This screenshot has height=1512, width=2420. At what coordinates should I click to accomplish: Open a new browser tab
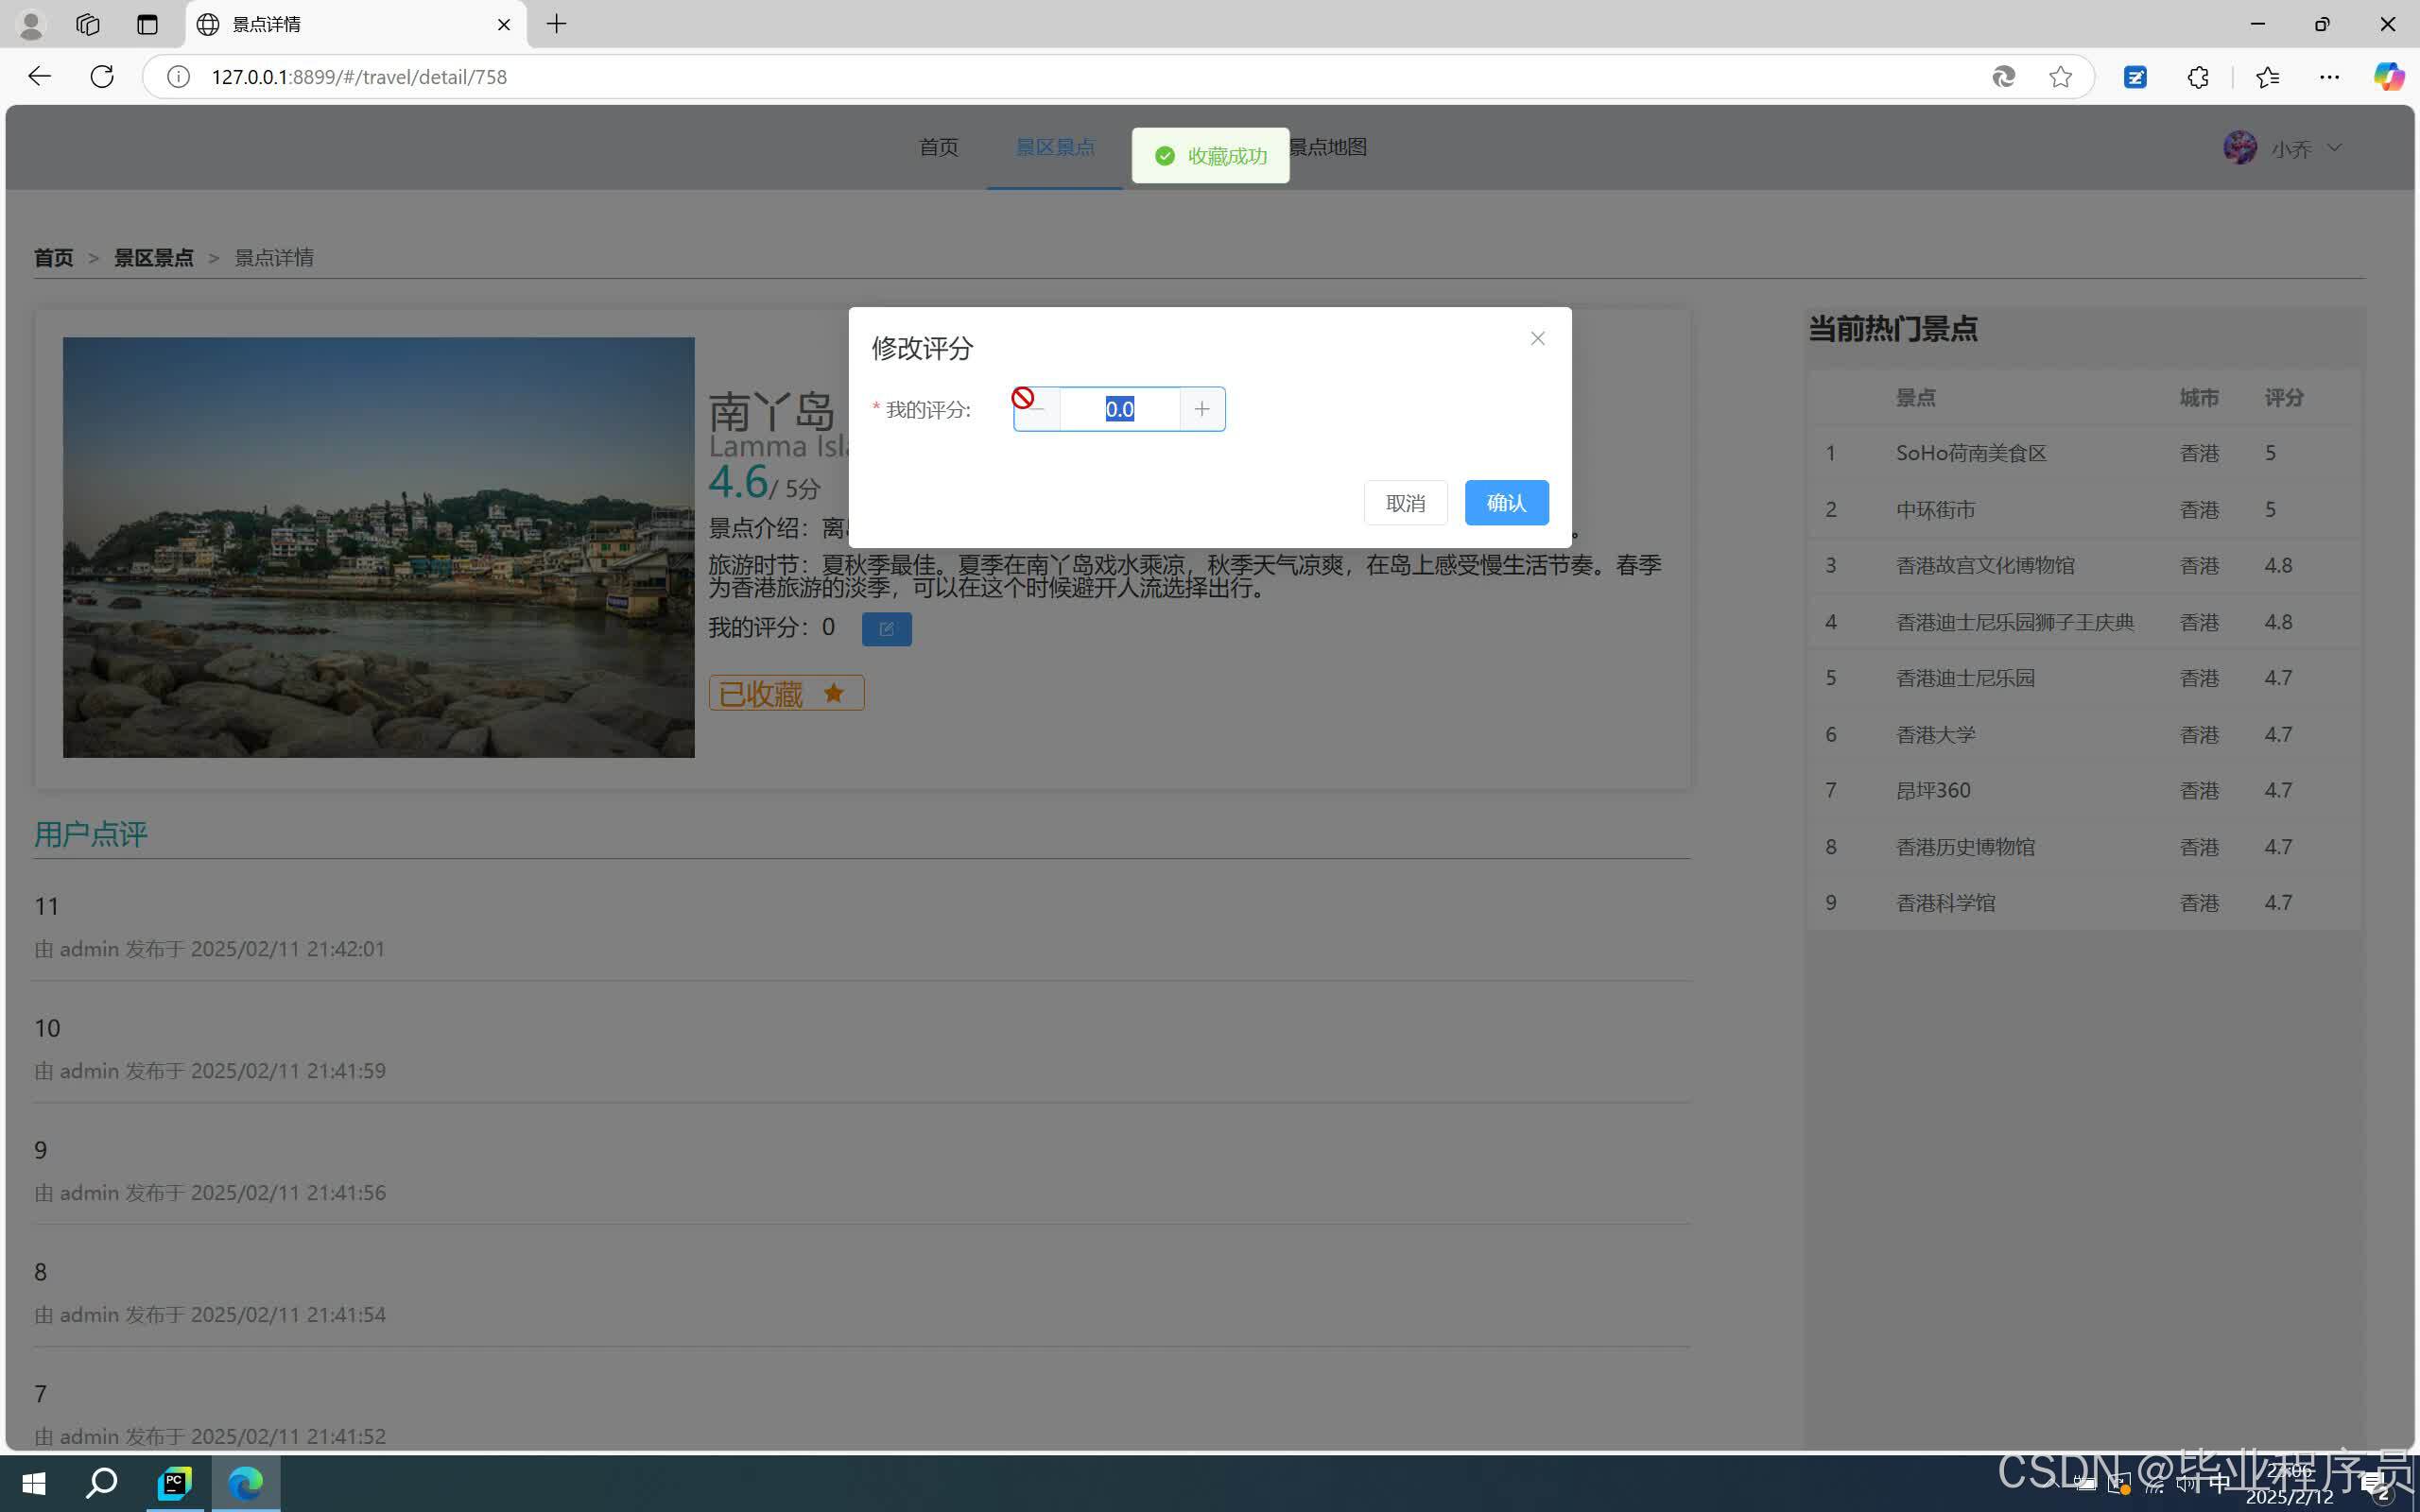click(x=557, y=24)
